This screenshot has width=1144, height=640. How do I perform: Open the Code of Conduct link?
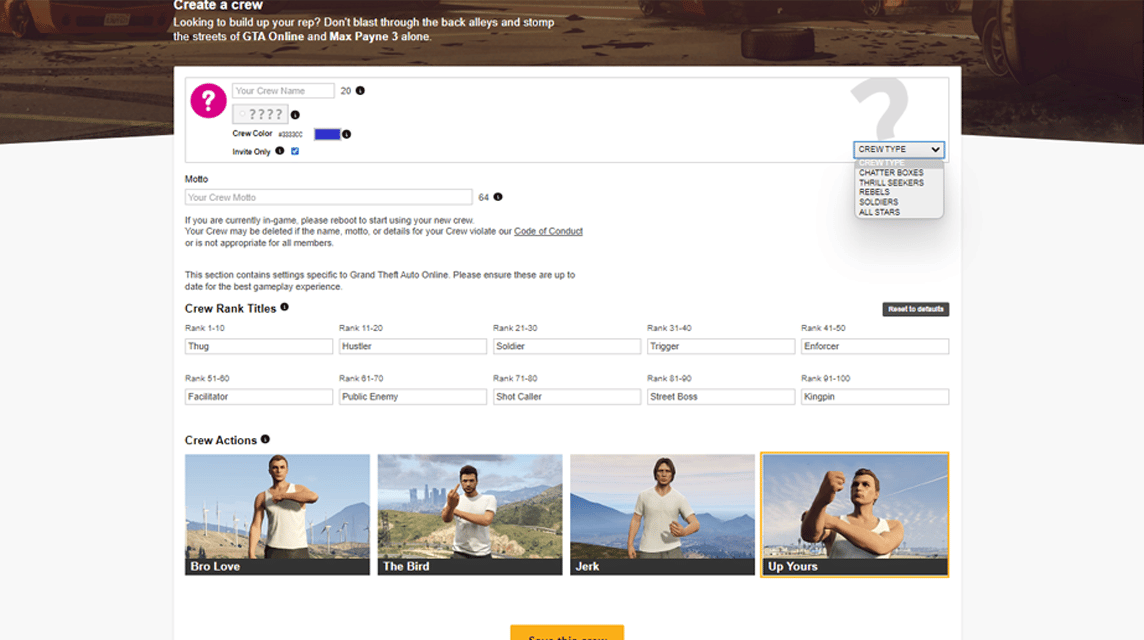coord(548,231)
